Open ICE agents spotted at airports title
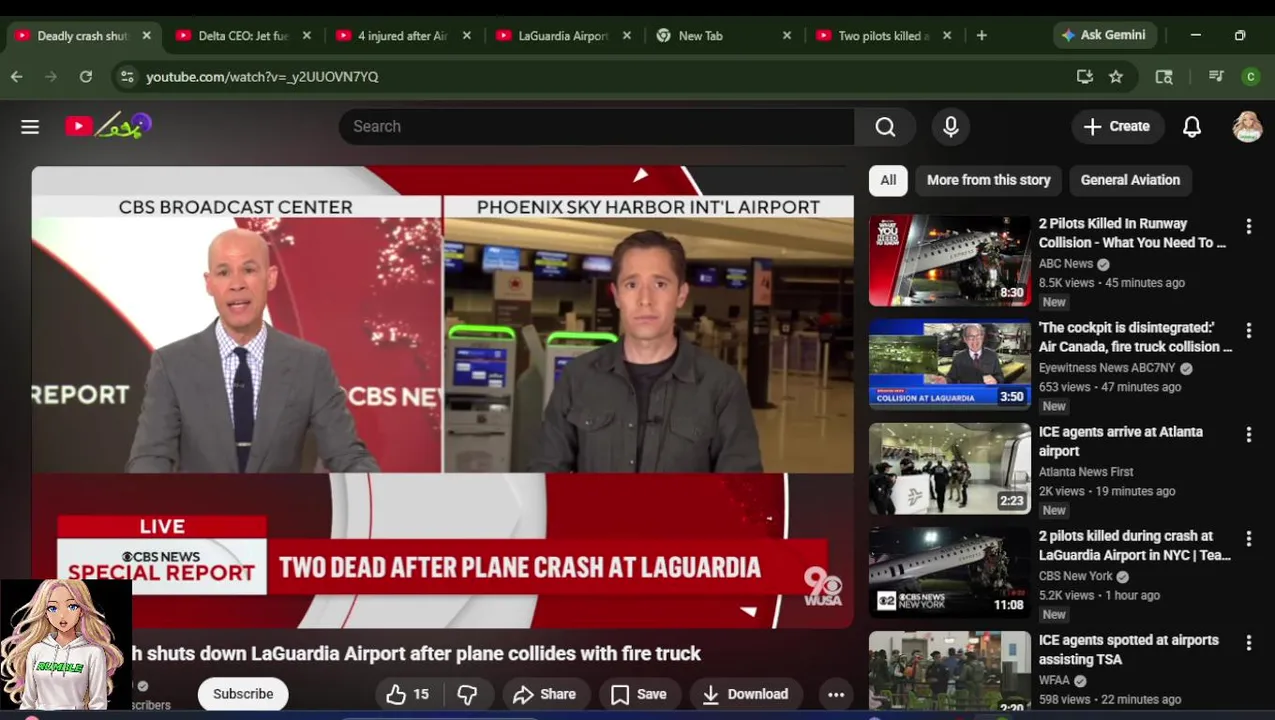Viewport: 1275px width, 720px height. point(1128,650)
